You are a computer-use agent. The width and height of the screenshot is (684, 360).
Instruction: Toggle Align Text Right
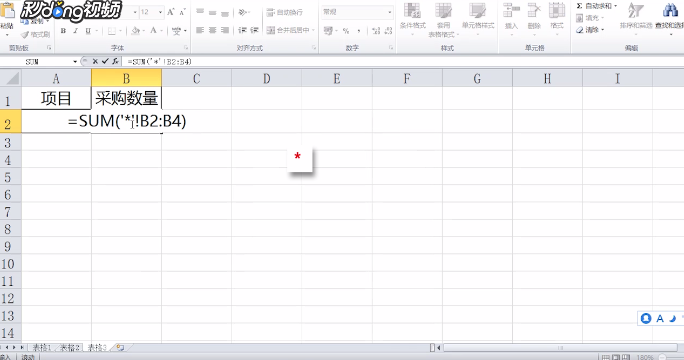(225, 30)
